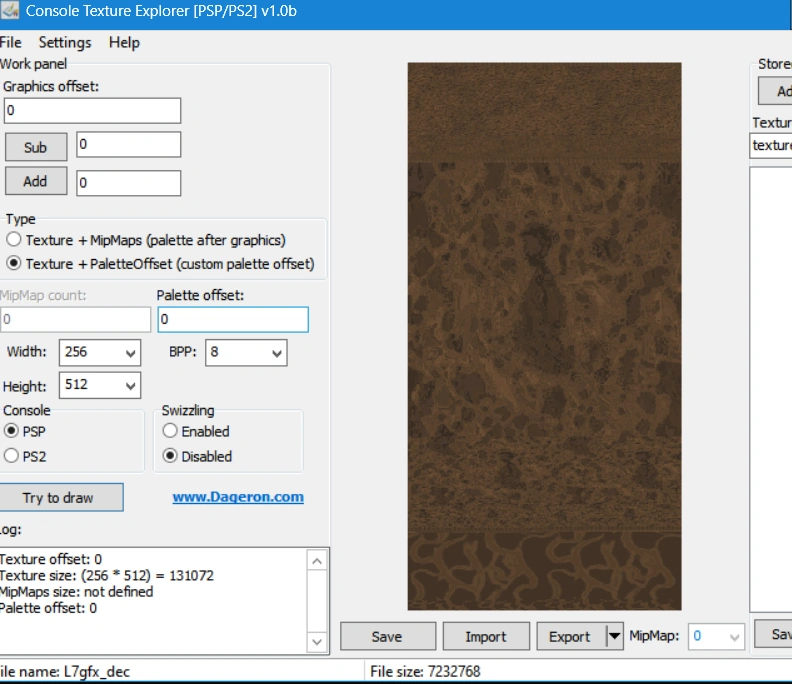Click the Import button
792x684 pixels.
486,637
